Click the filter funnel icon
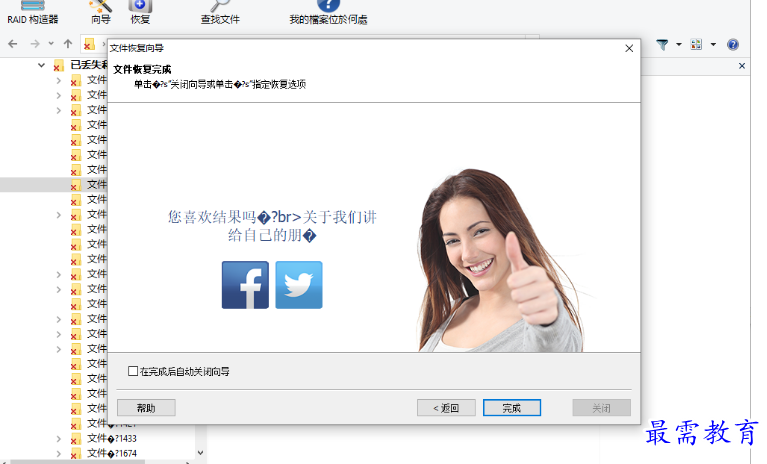 [662, 44]
